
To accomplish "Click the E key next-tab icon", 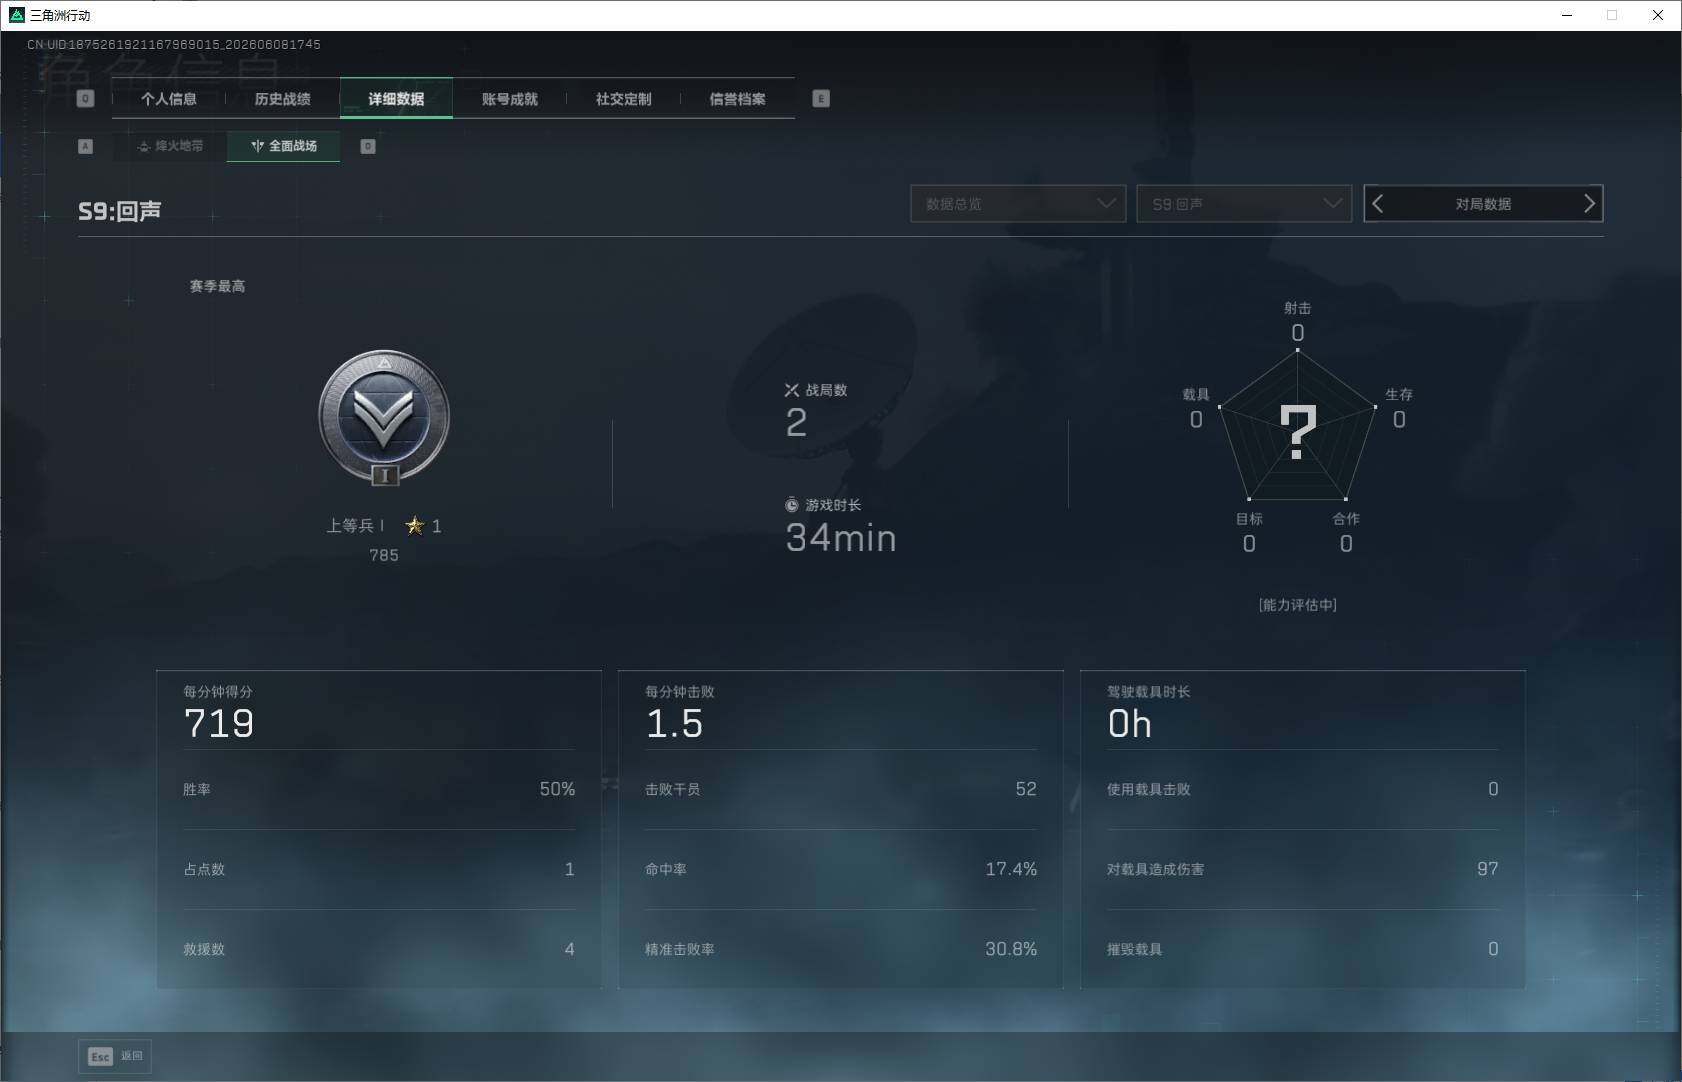I will [821, 99].
